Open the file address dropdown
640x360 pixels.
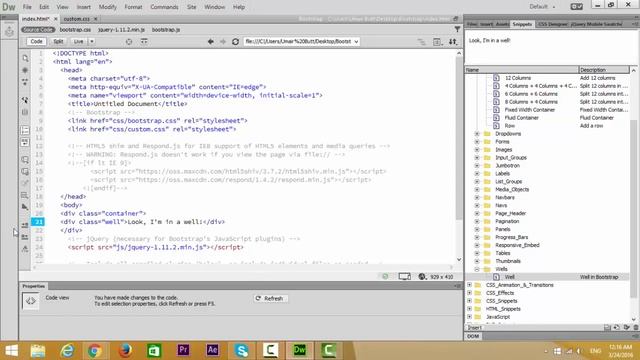point(356,42)
